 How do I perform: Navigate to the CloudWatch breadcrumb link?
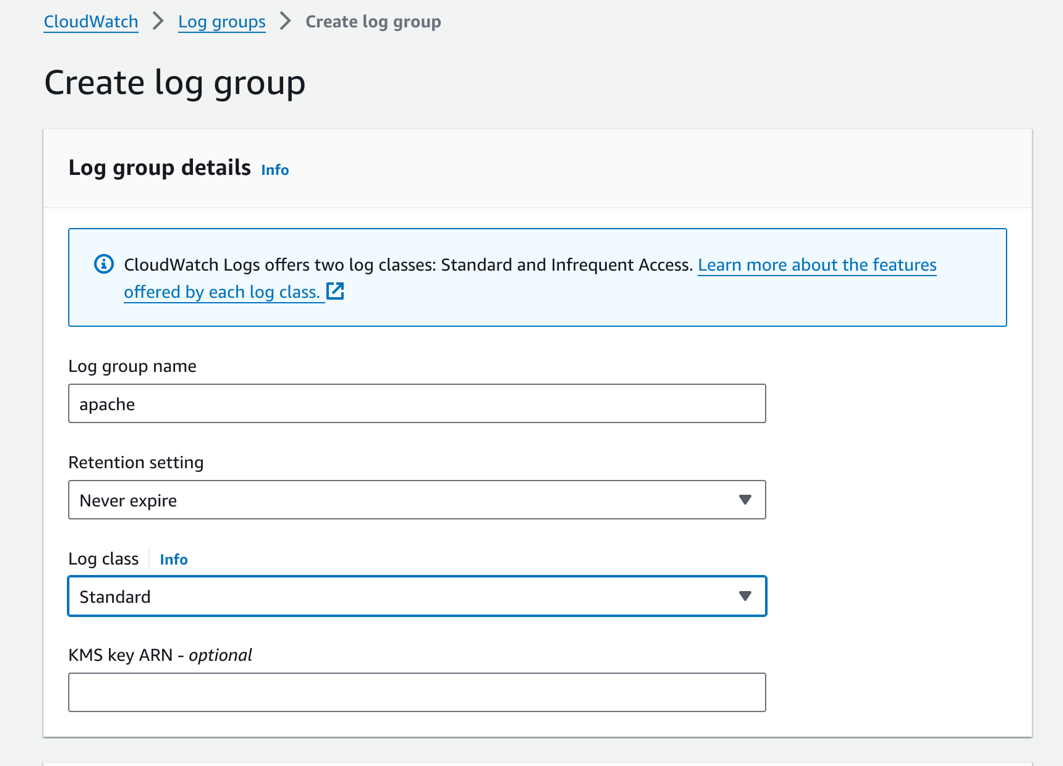click(x=90, y=21)
